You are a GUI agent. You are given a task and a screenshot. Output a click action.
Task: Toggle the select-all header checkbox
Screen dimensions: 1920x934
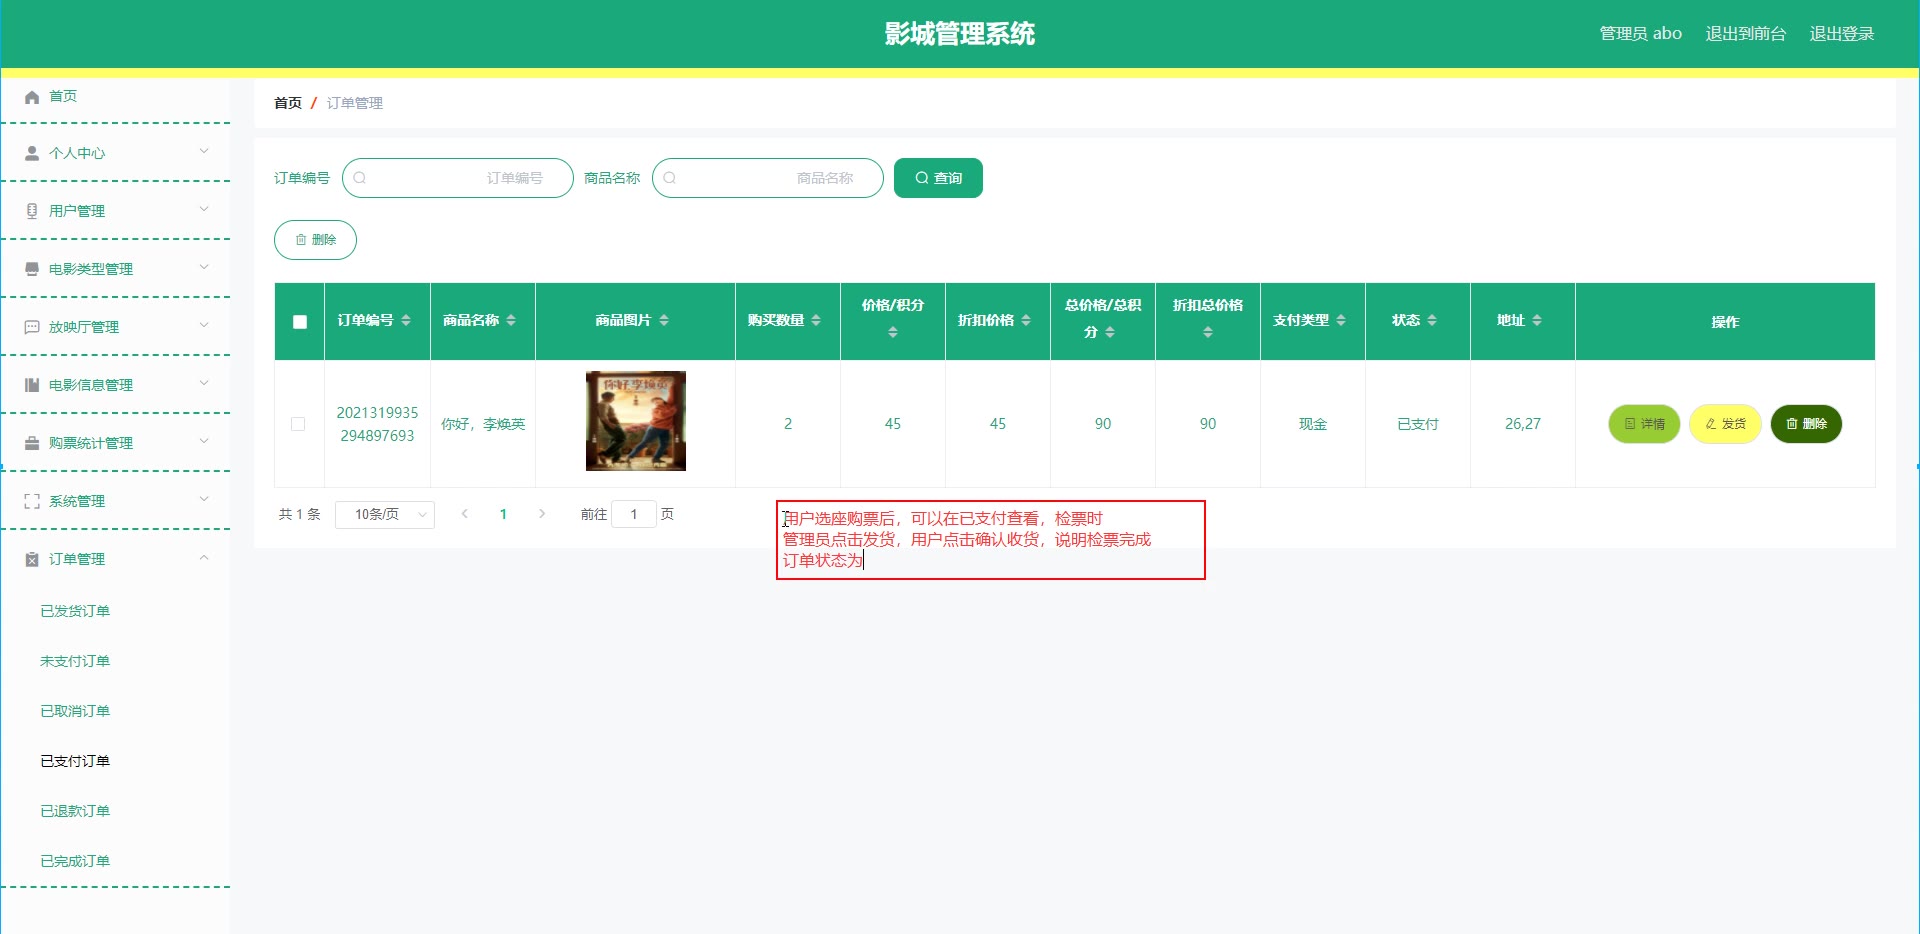300,322
